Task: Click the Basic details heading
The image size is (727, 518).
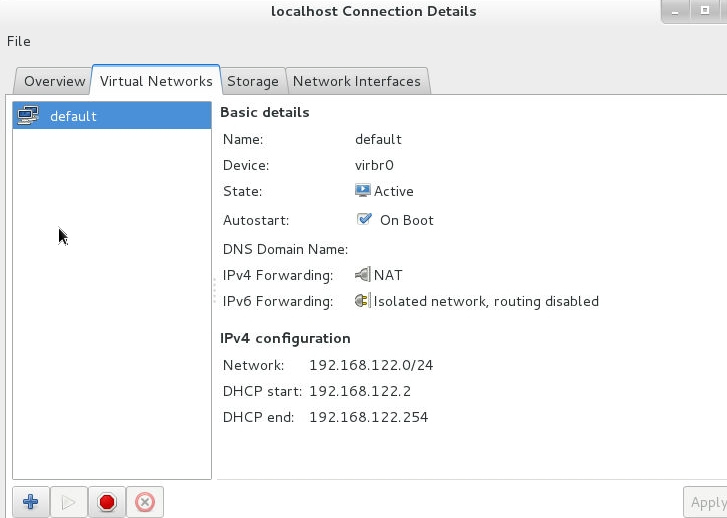Action: [265, 112]
